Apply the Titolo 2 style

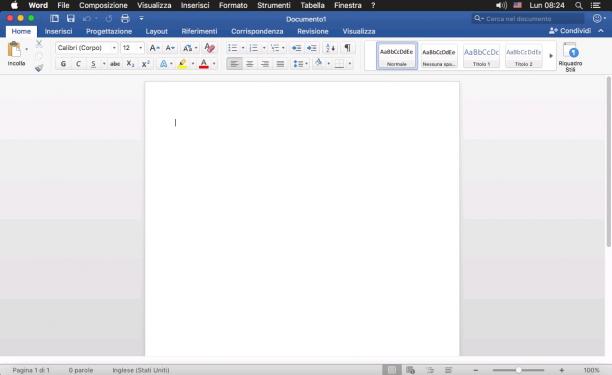click(523, 56)
